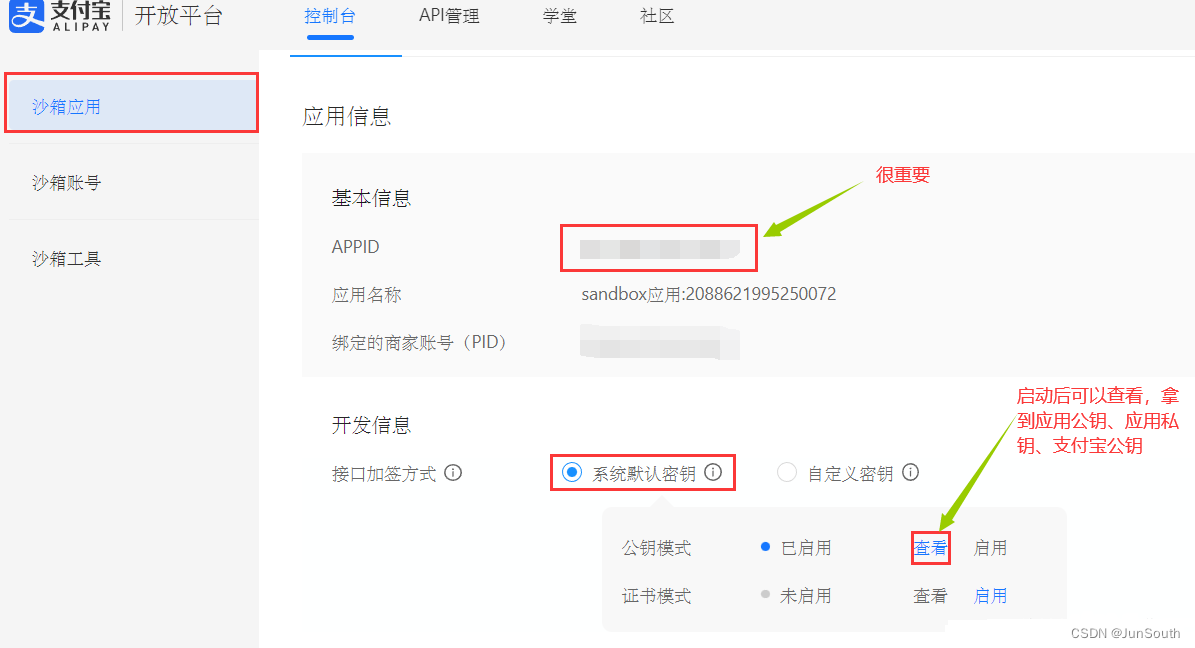Click the APPID label

click(355, 247)
